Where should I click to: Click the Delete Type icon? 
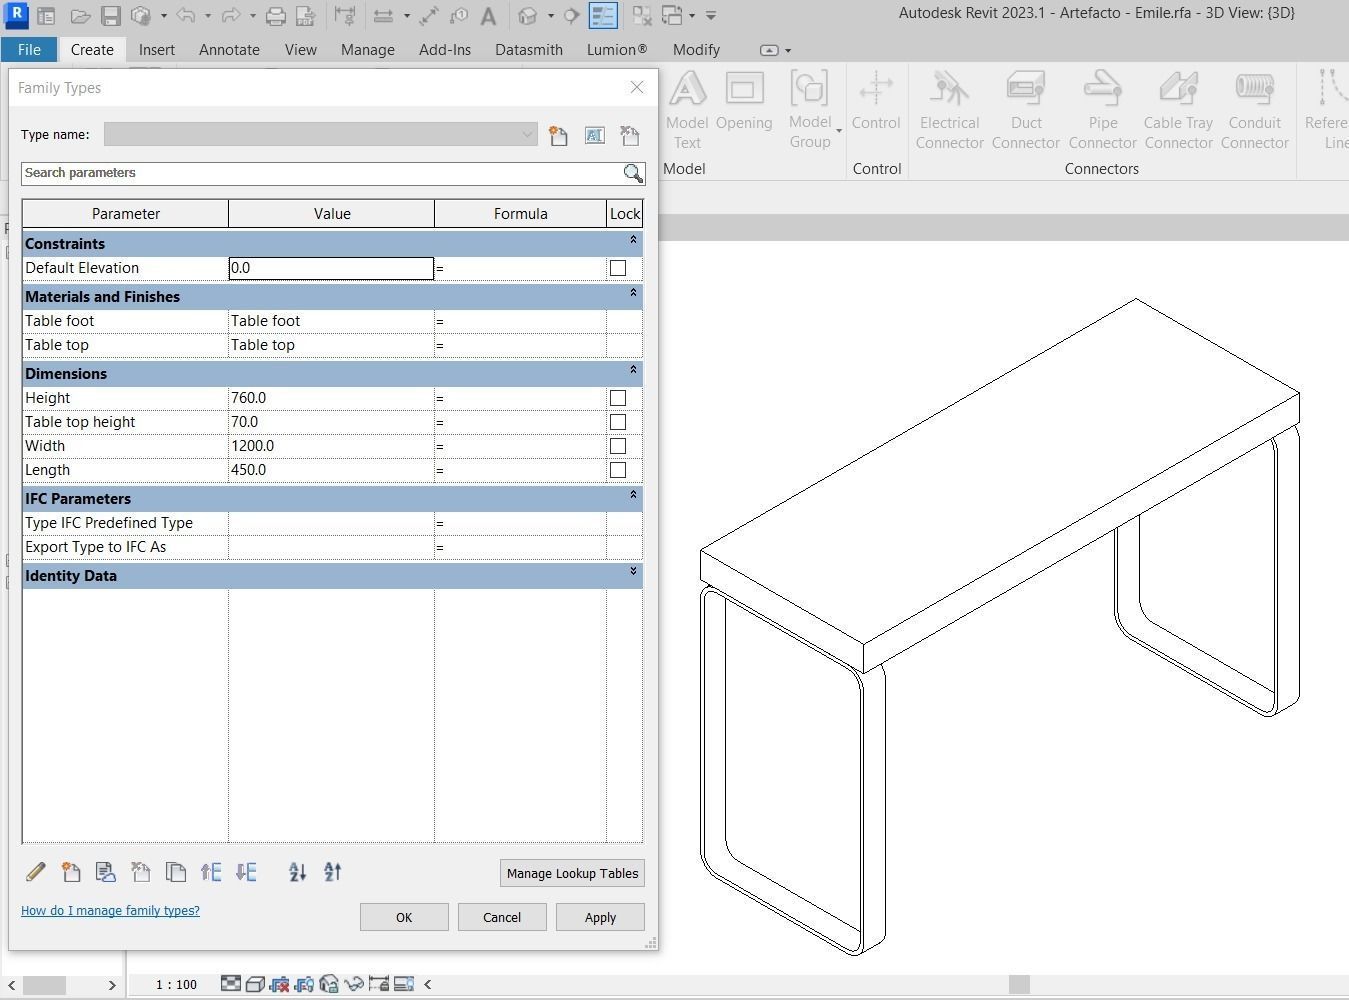click(x=629, y=135)
